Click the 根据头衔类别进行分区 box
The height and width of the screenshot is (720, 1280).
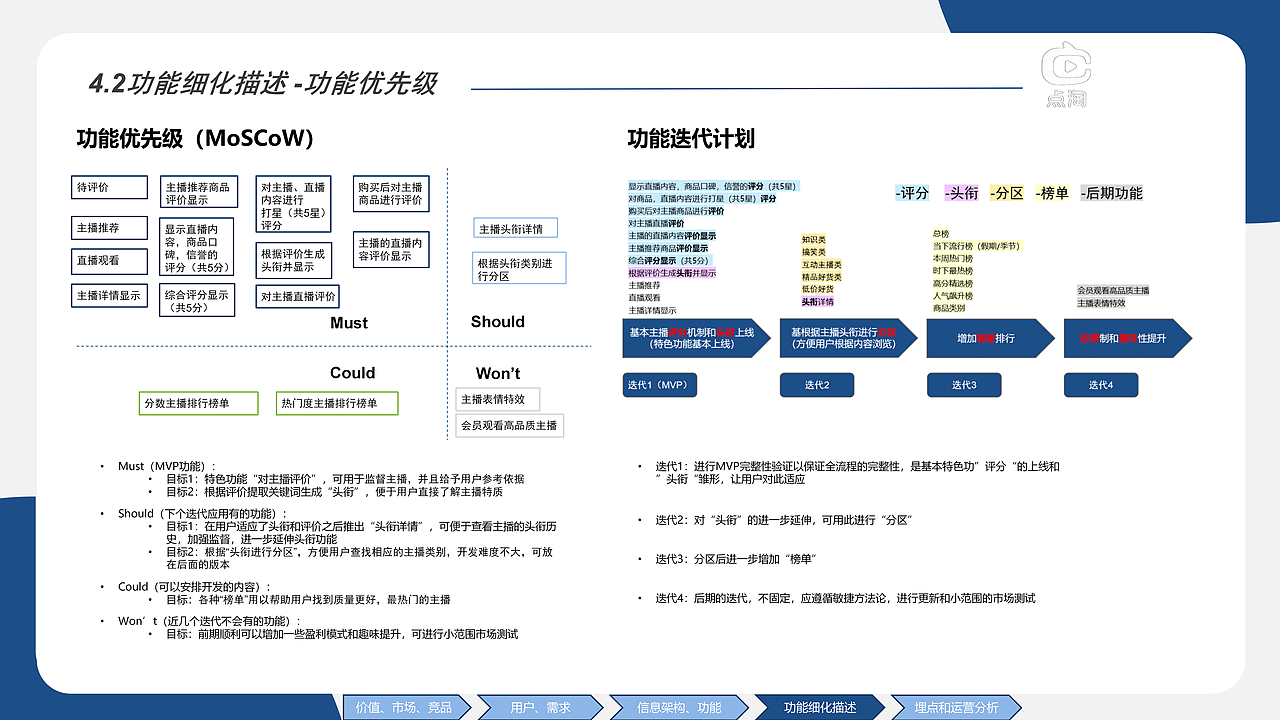tap(520, 269)
